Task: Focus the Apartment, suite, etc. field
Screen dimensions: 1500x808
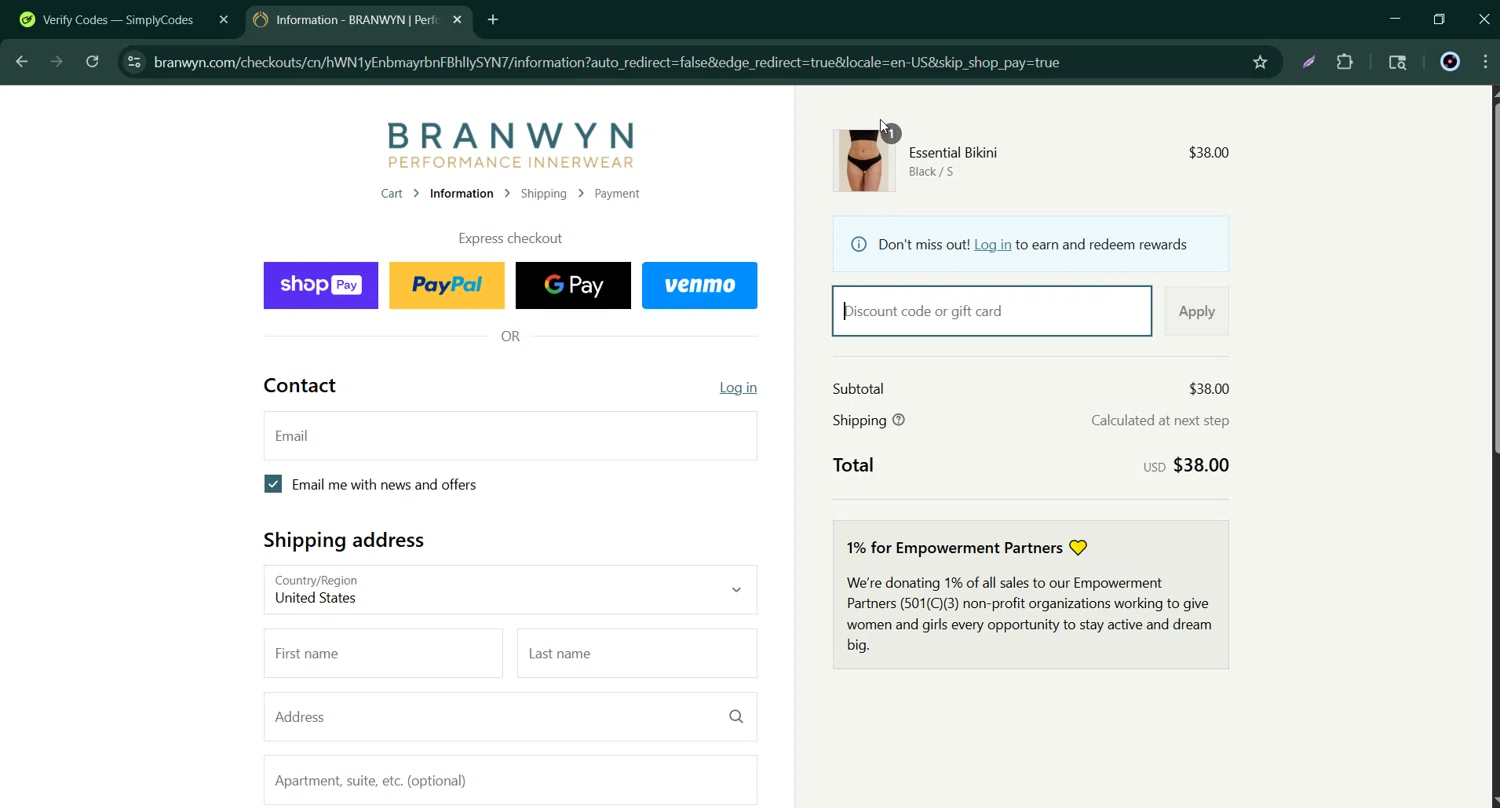Action: 510,780
